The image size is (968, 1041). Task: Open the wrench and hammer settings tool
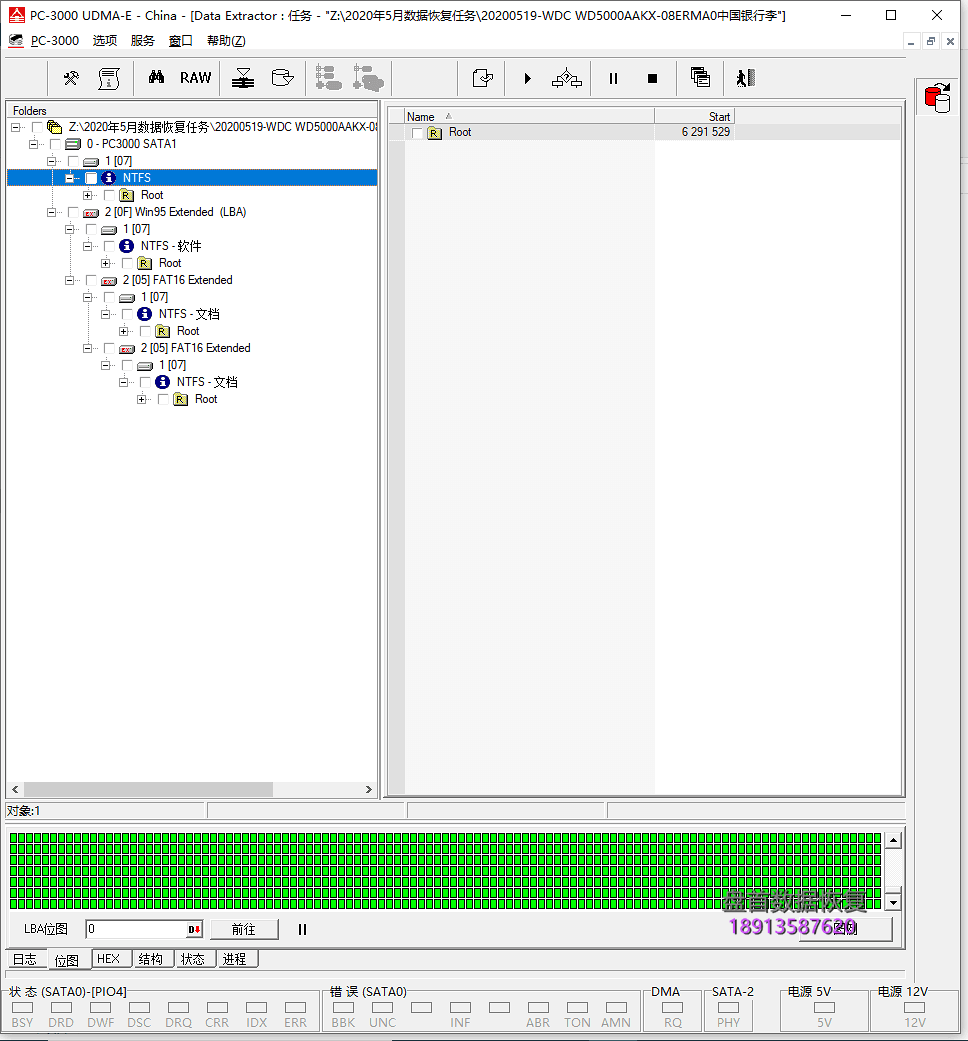click(x=71, y=78)
